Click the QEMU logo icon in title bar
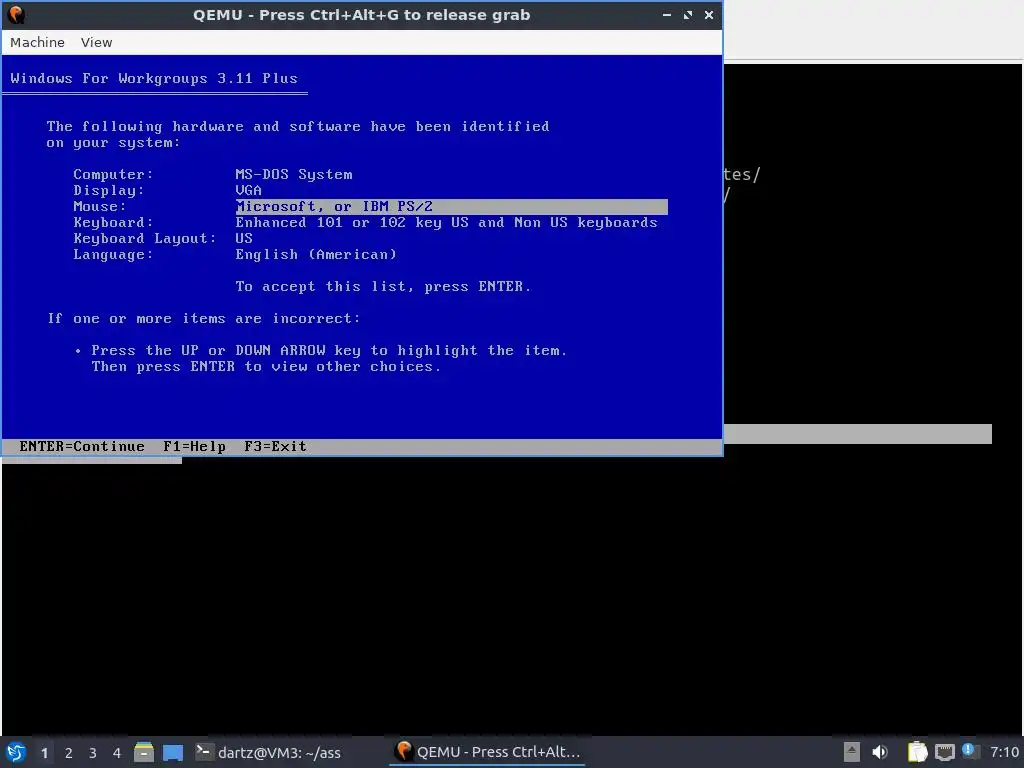 [16, 14]
